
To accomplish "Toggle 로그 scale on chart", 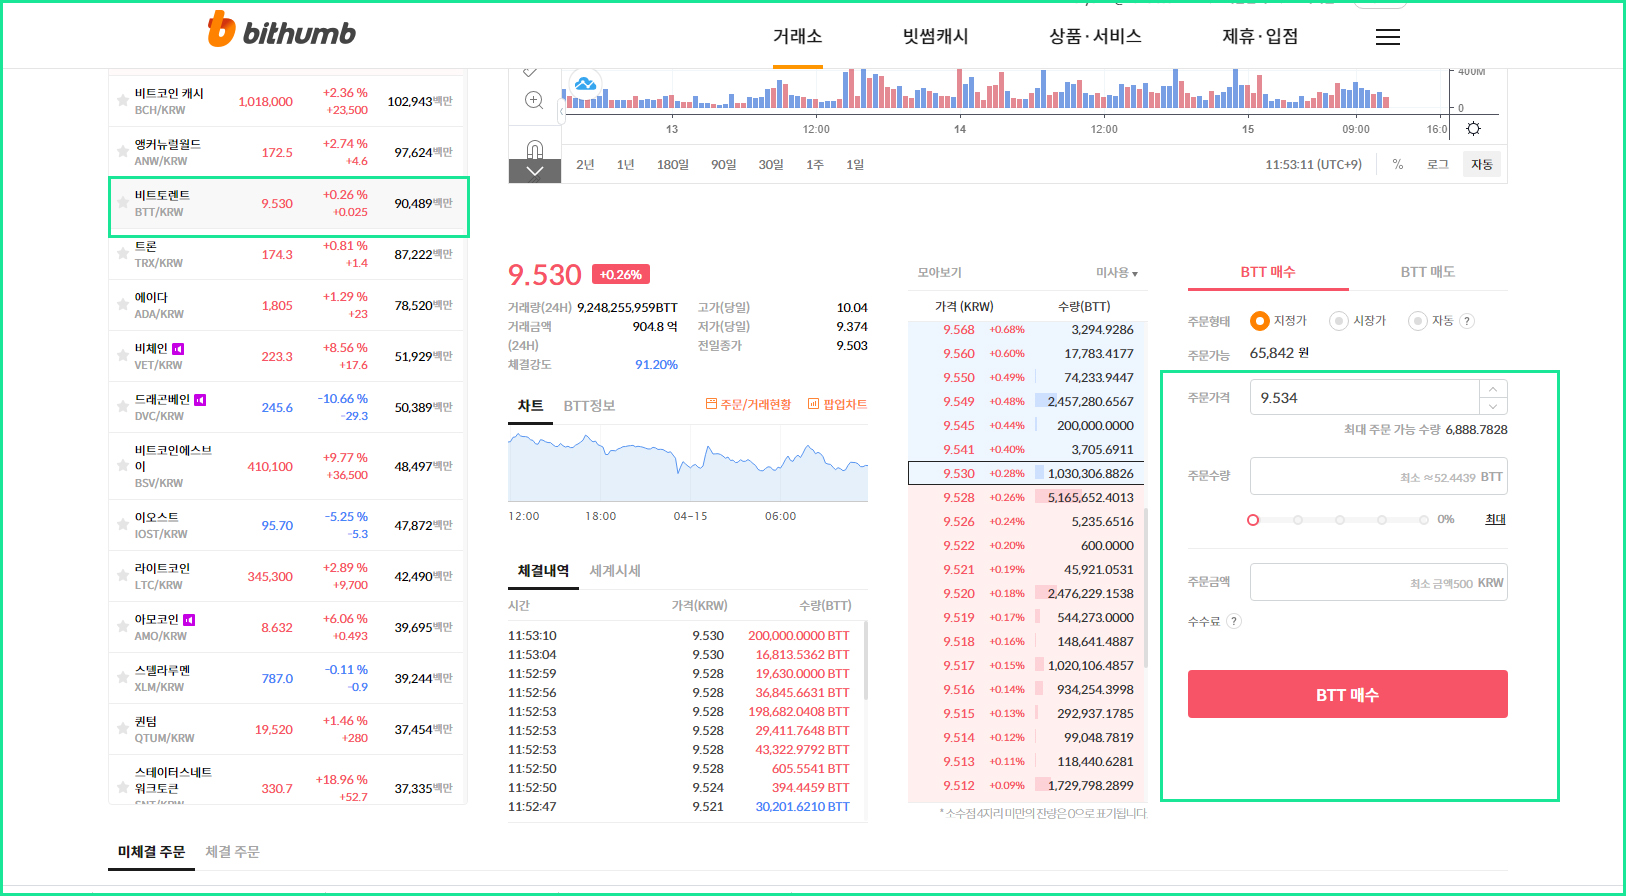I will pos(1438,164).
